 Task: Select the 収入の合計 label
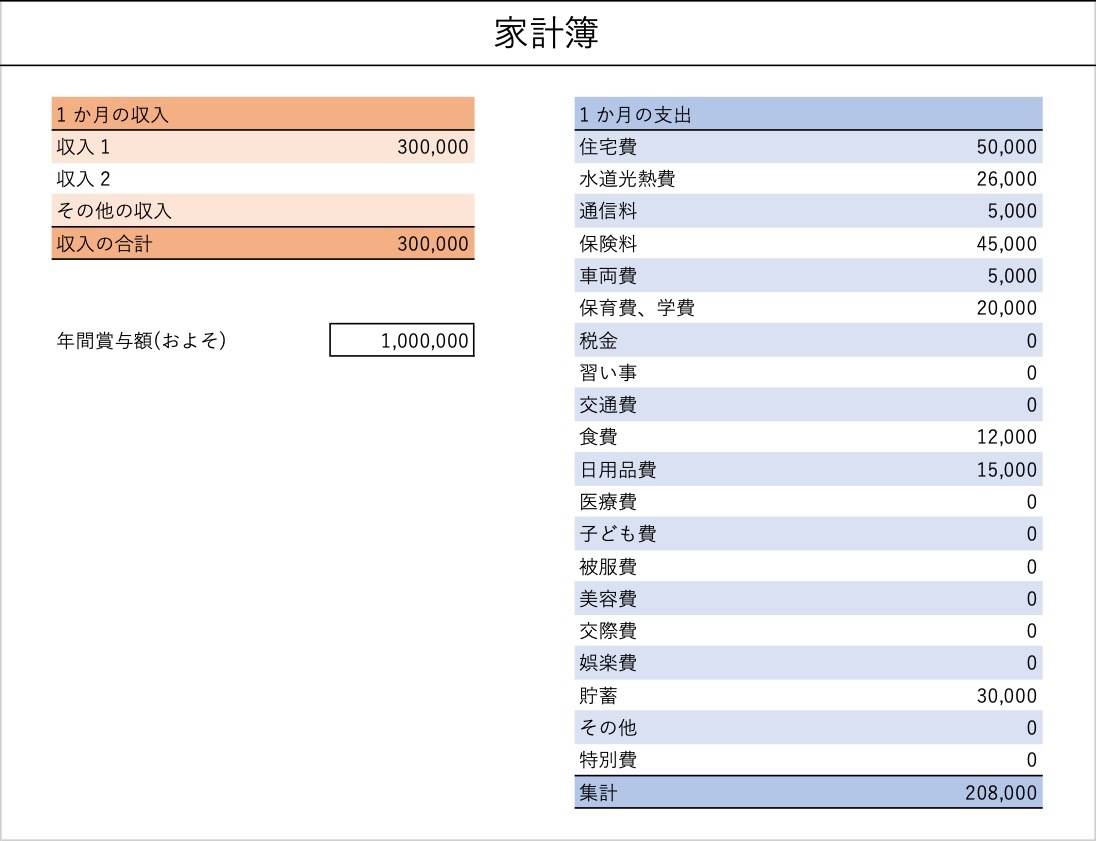(104, 244)
